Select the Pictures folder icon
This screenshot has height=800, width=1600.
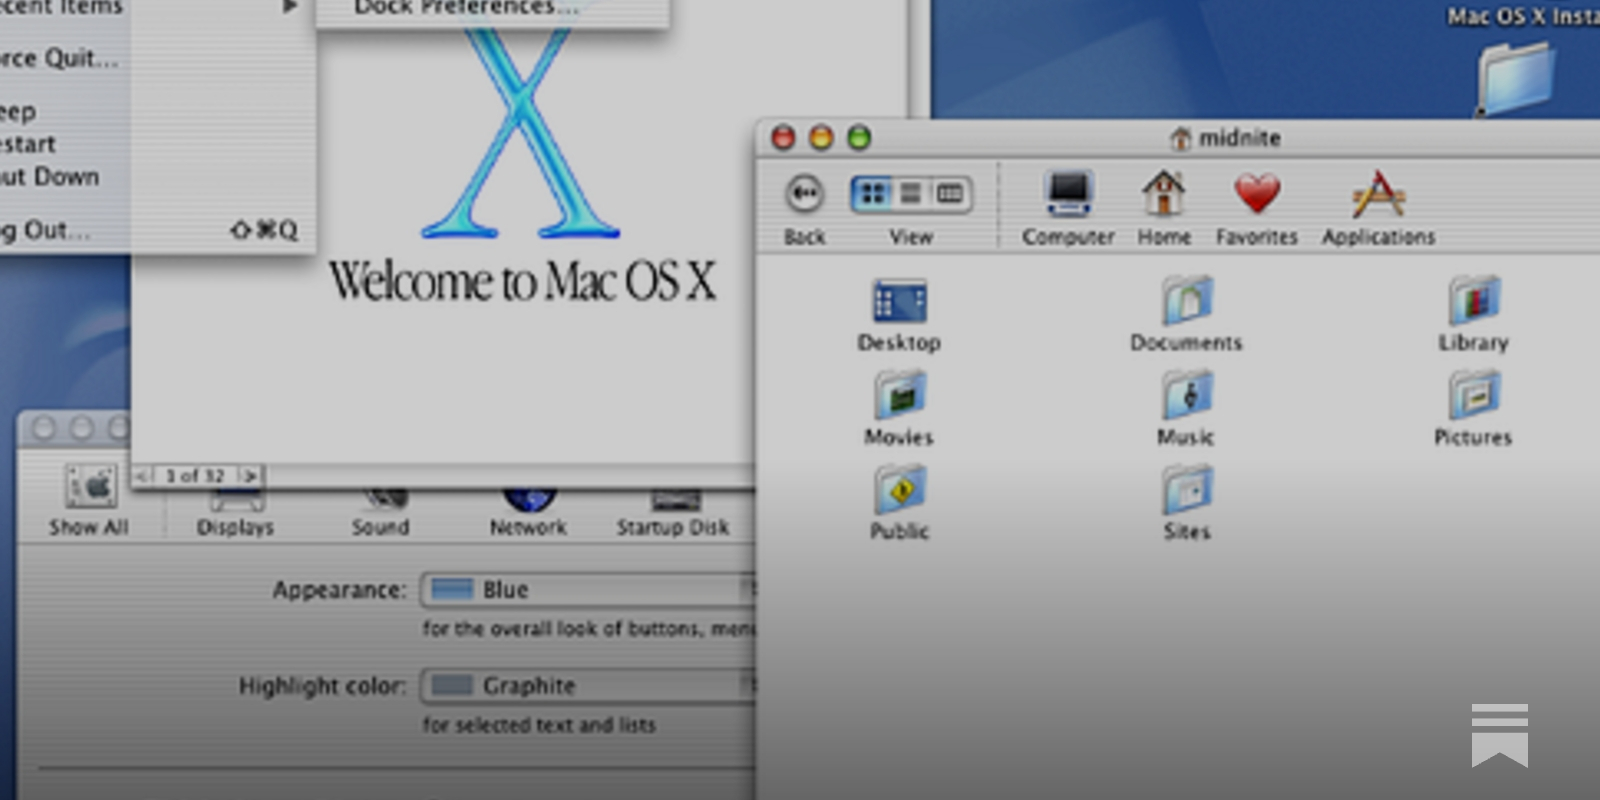click(x=1474, y=395)
